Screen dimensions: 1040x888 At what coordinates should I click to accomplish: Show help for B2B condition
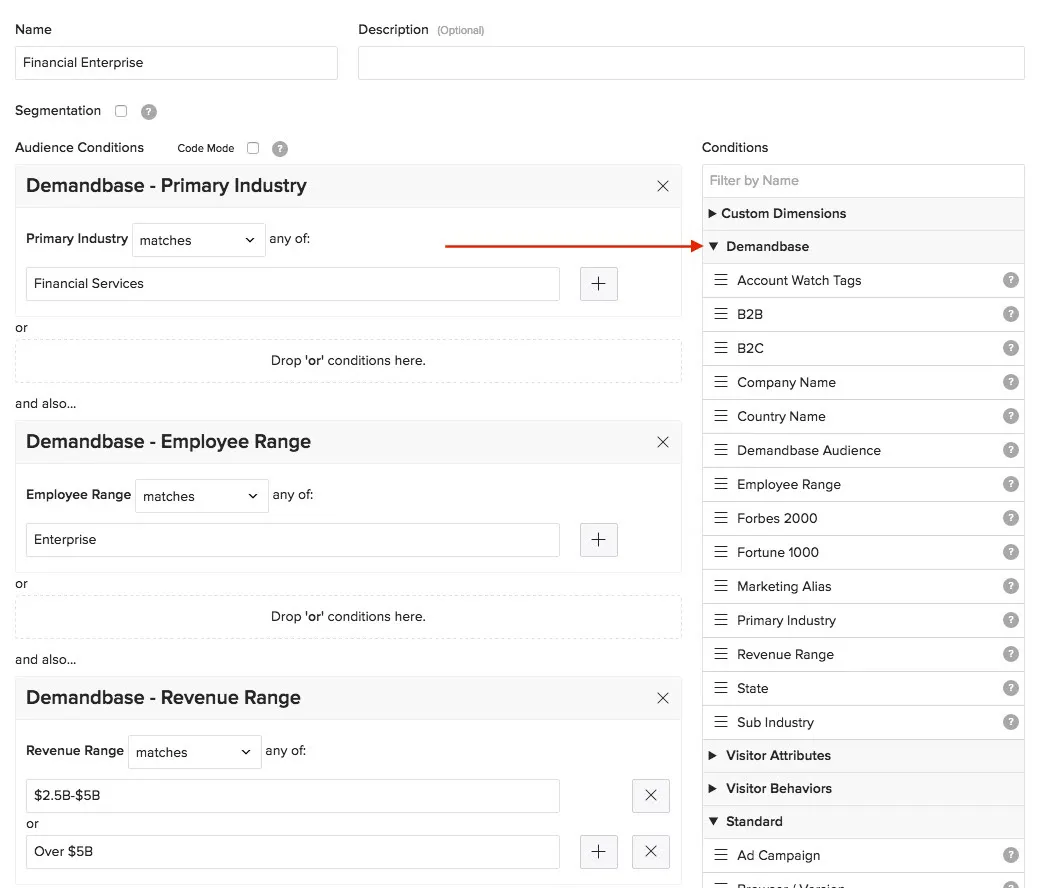(1010, 314)
